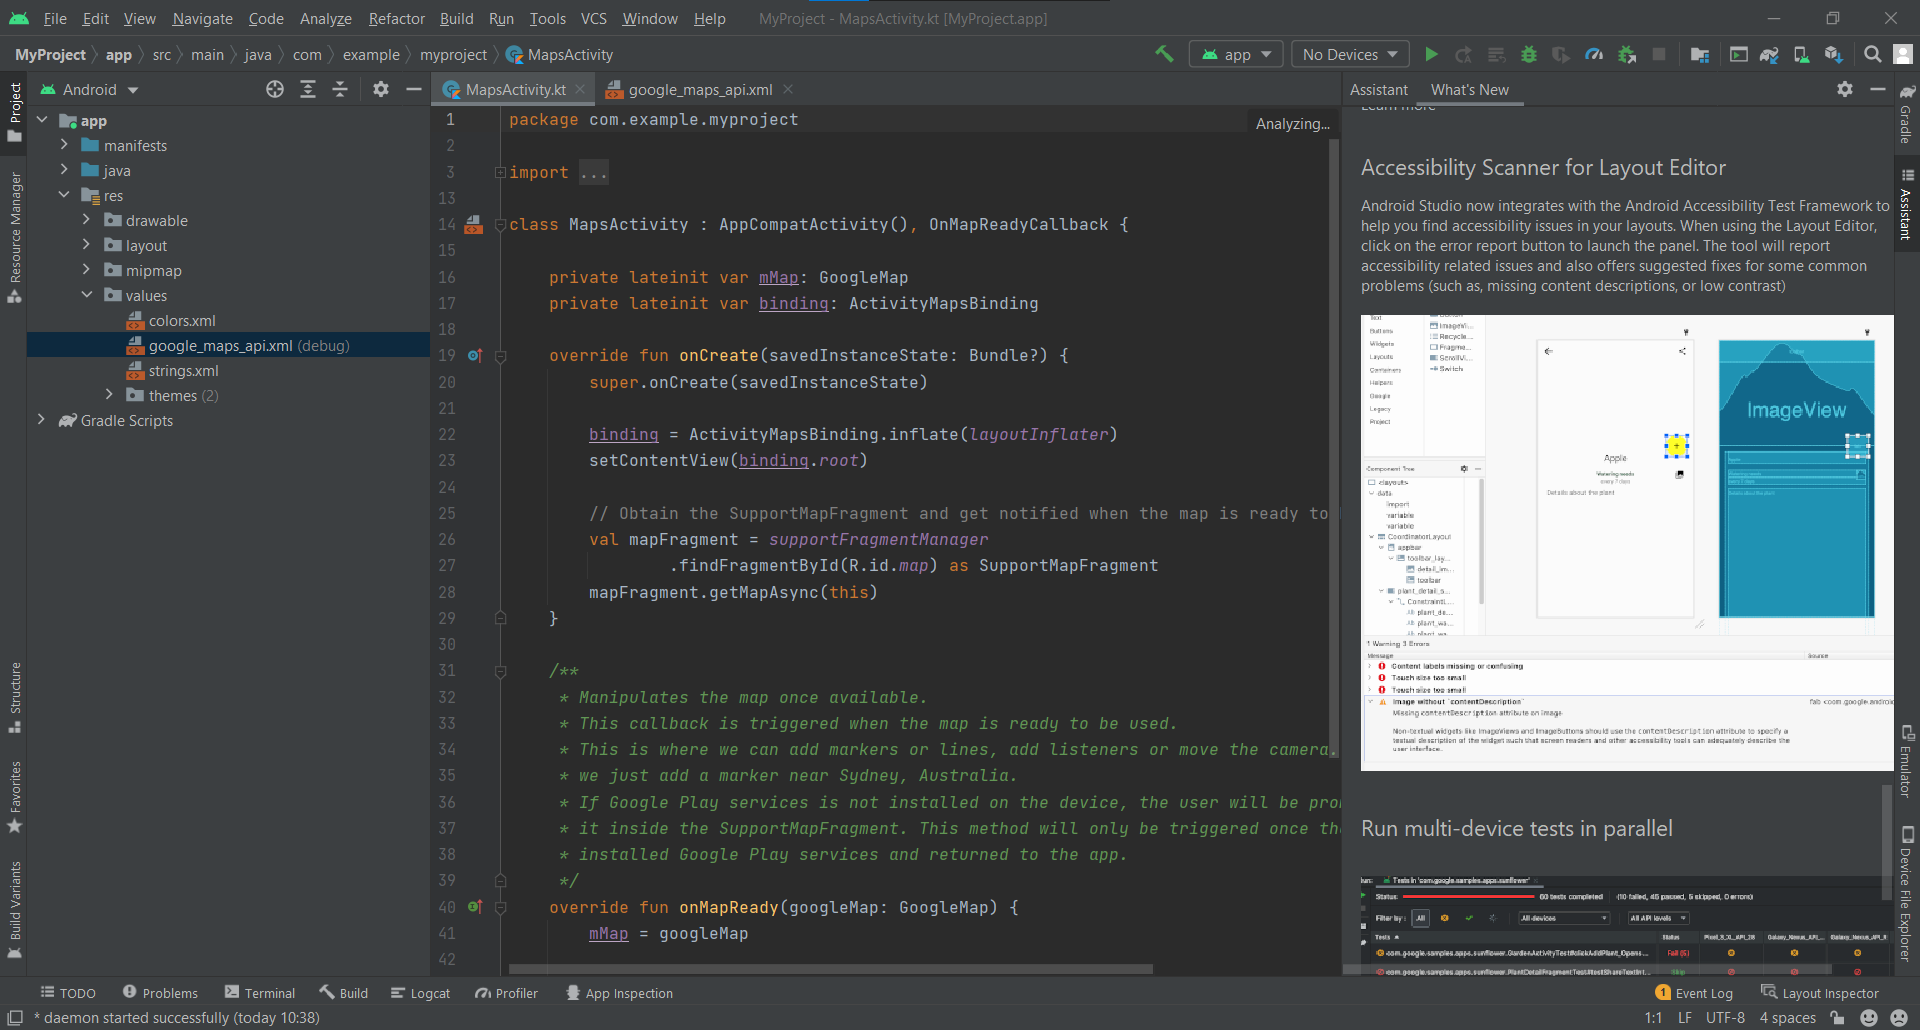Viewport: 1920px width, 1030px height.
Task: Click the onCreate override gutter icon
Action: (x=475, y=355)
